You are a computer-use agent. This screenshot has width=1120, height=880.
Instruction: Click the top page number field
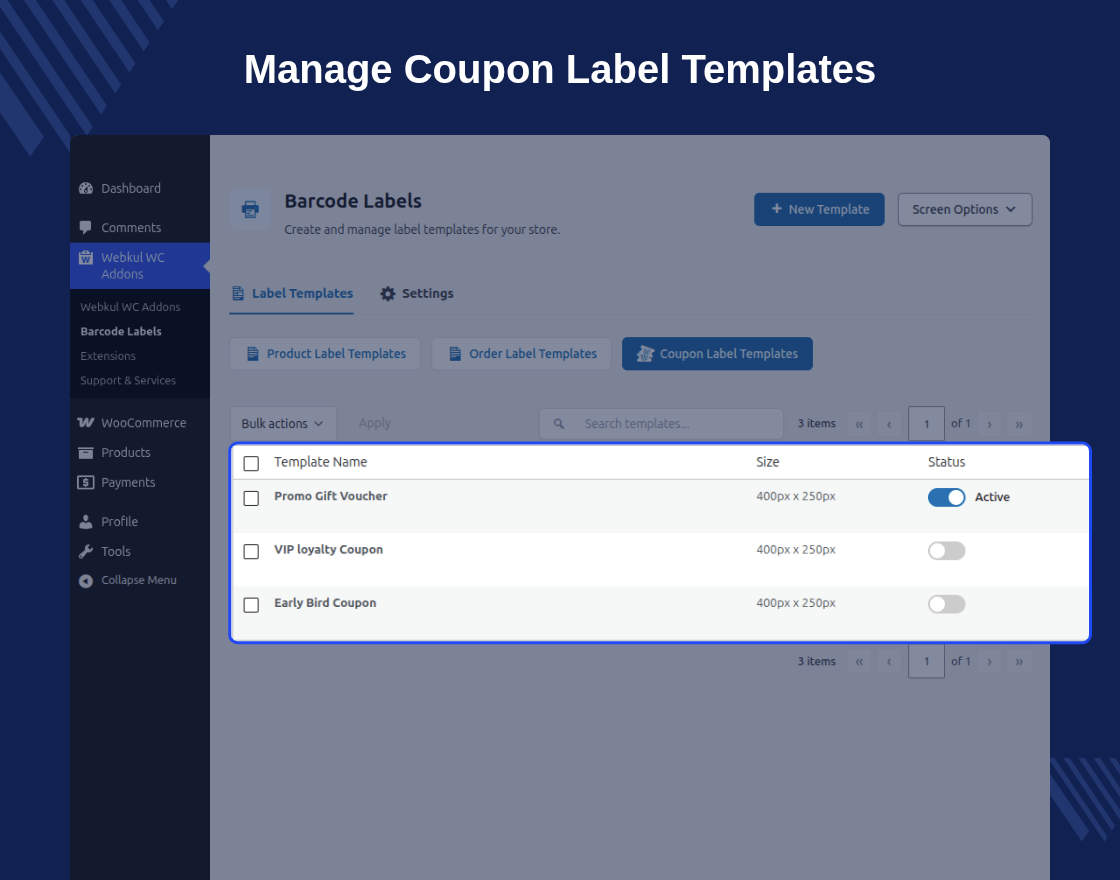click(926, 424)
